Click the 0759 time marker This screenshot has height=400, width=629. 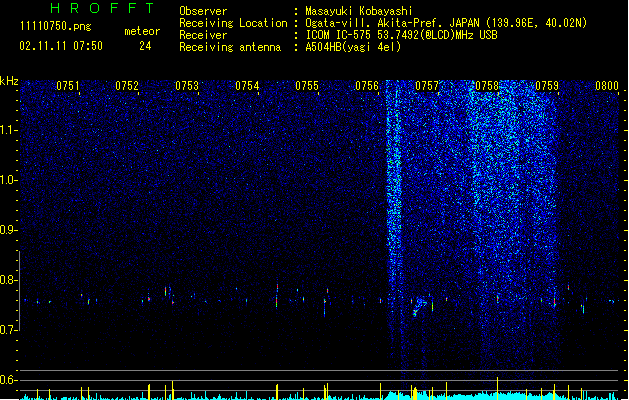click(547, 86)
